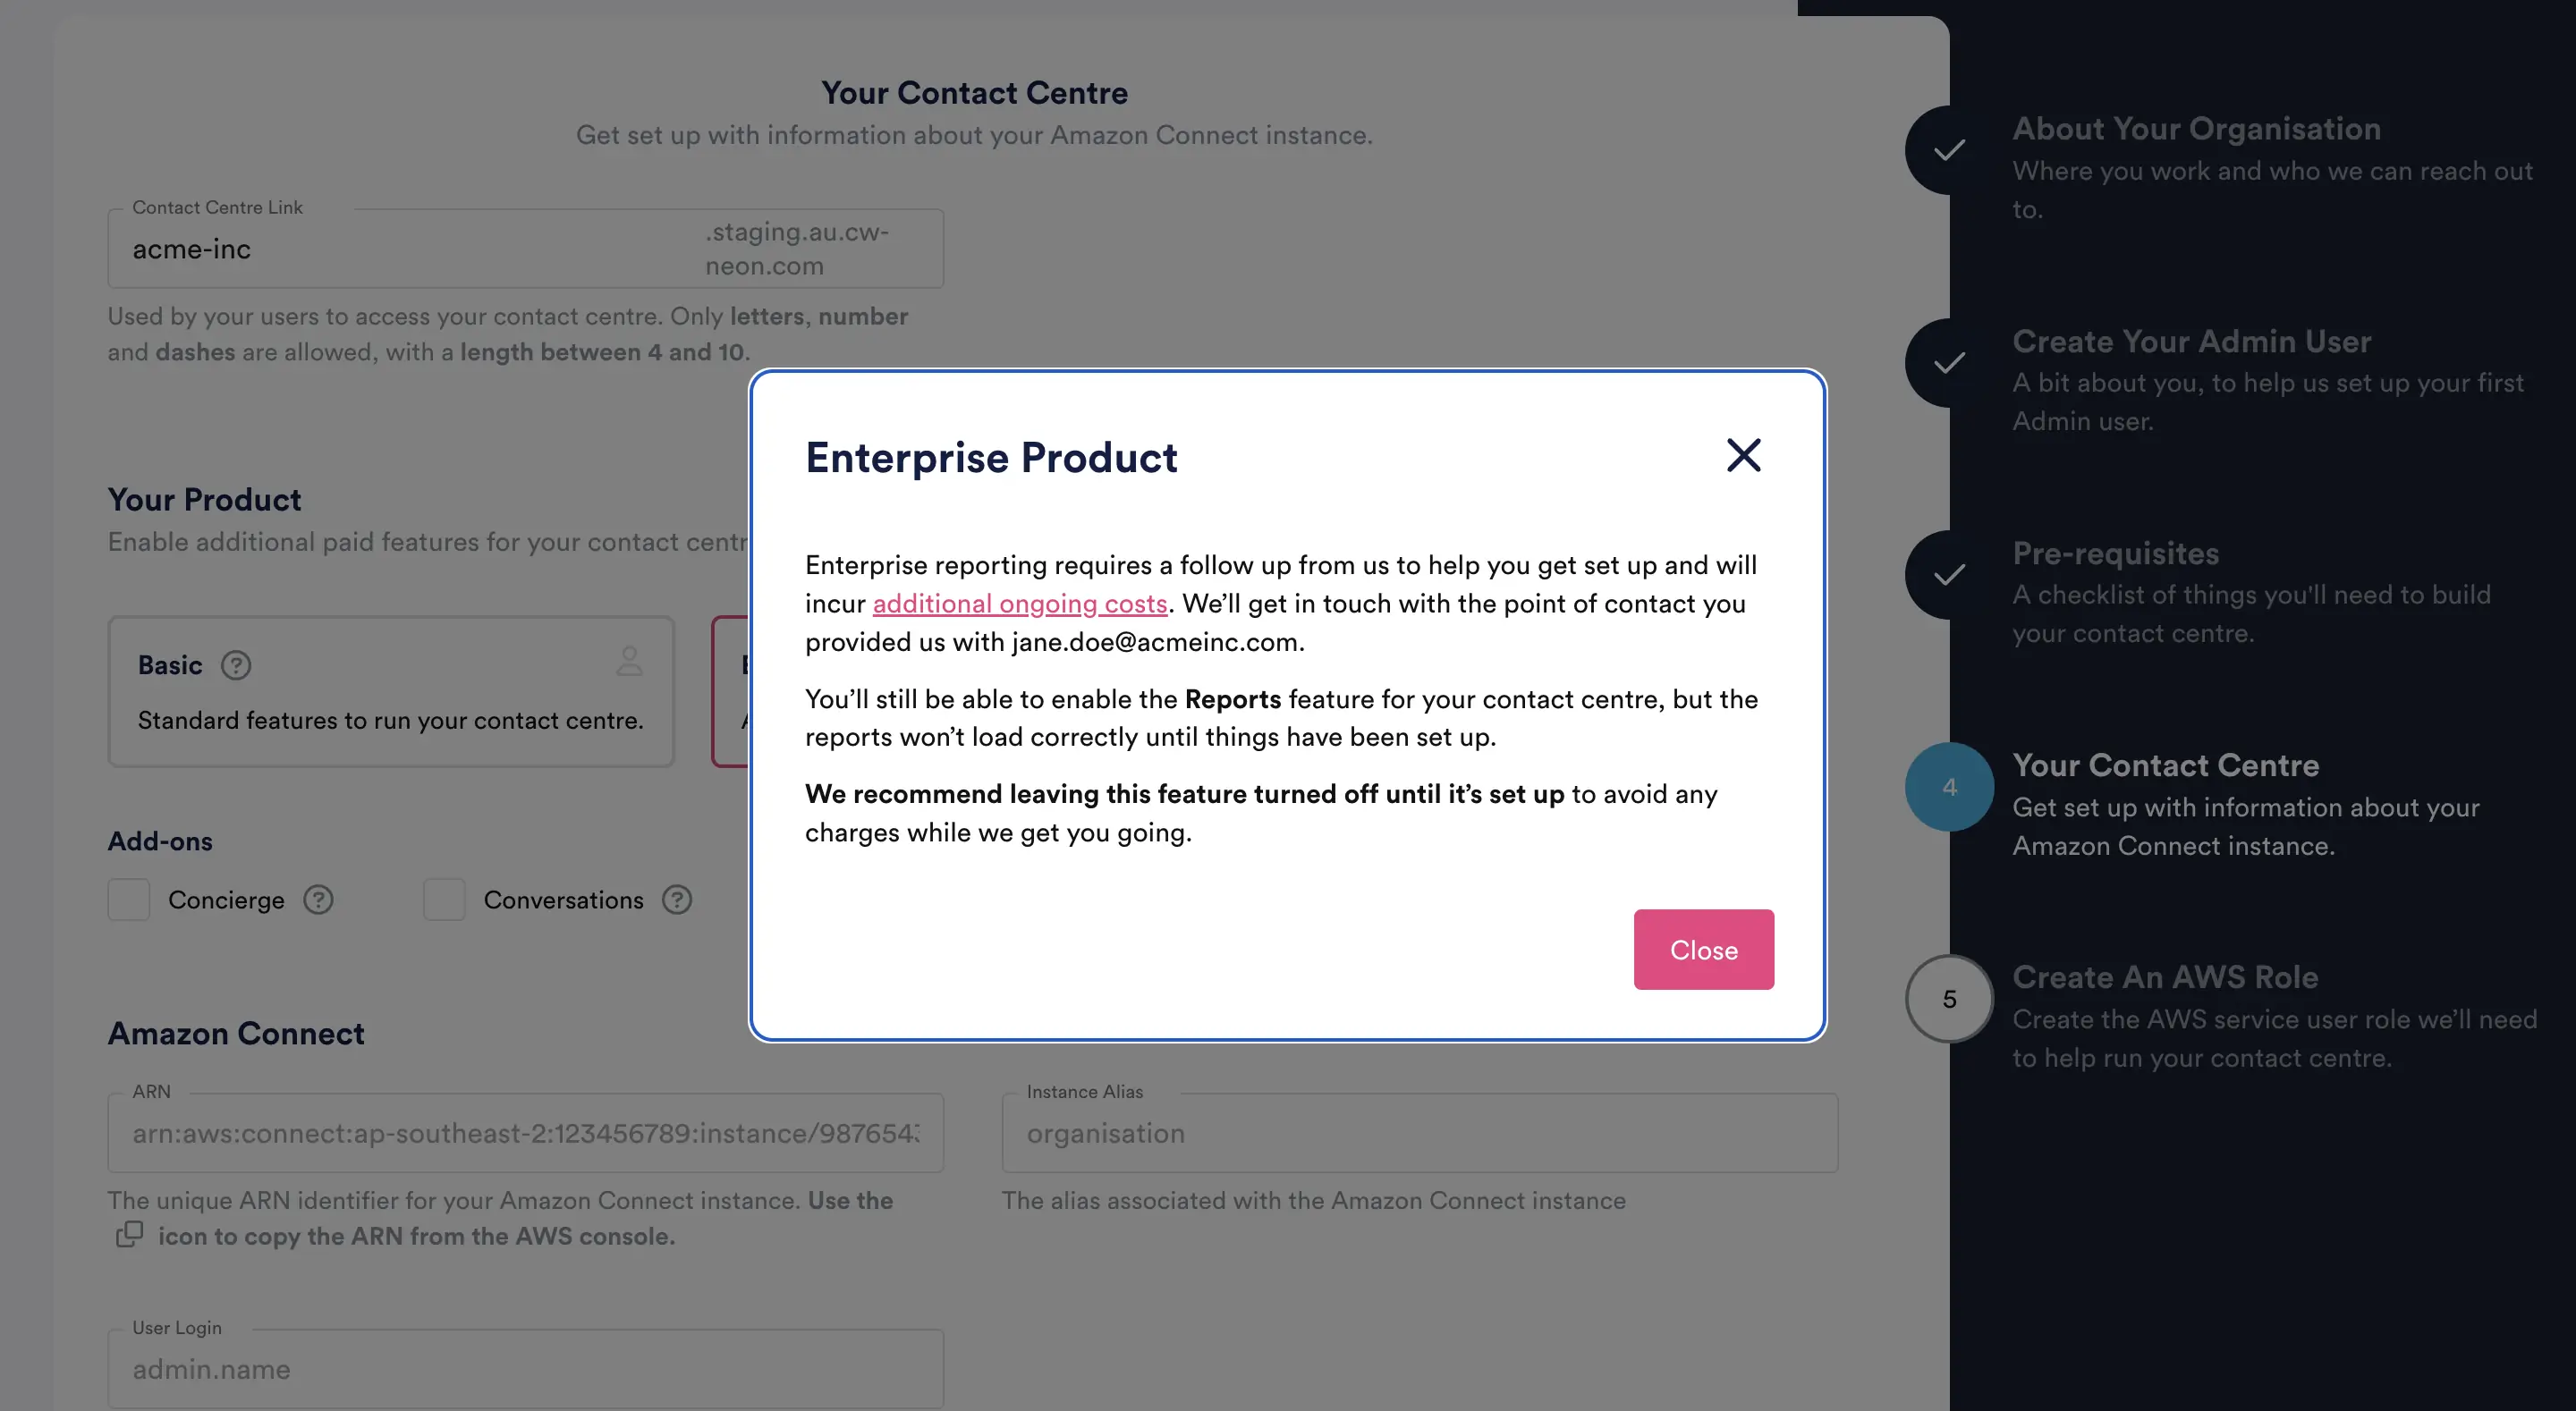Click the pink Close button
2576x1411 pixels.
tap(1703, 949)
